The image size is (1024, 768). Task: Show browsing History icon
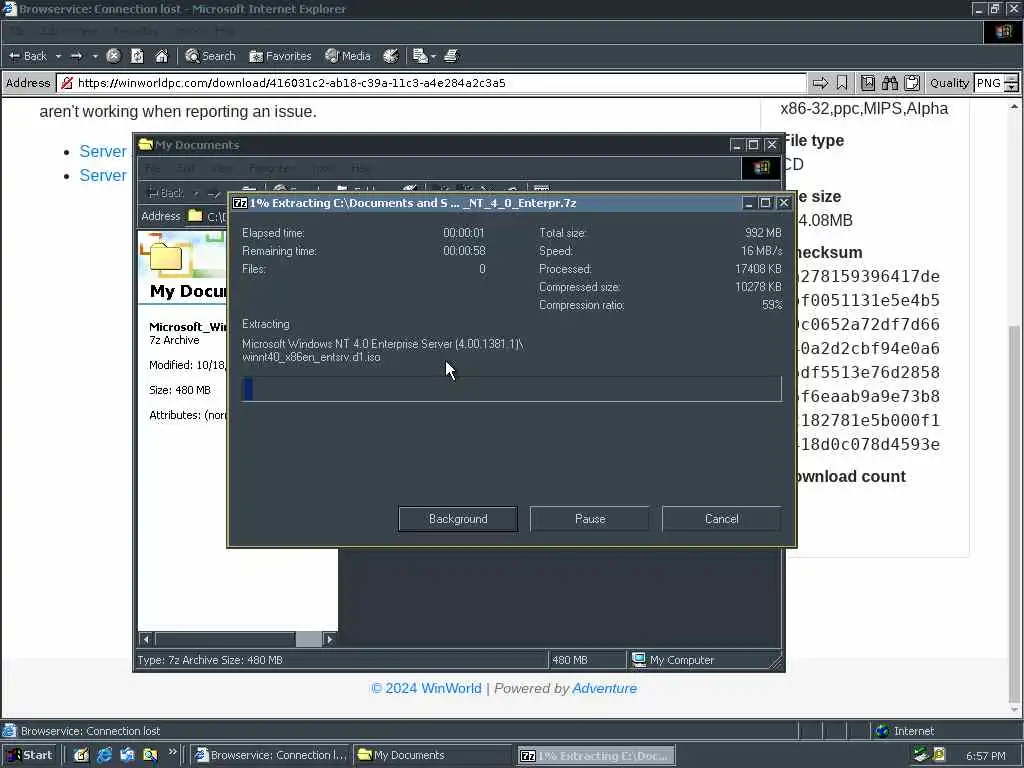(391, 56)
